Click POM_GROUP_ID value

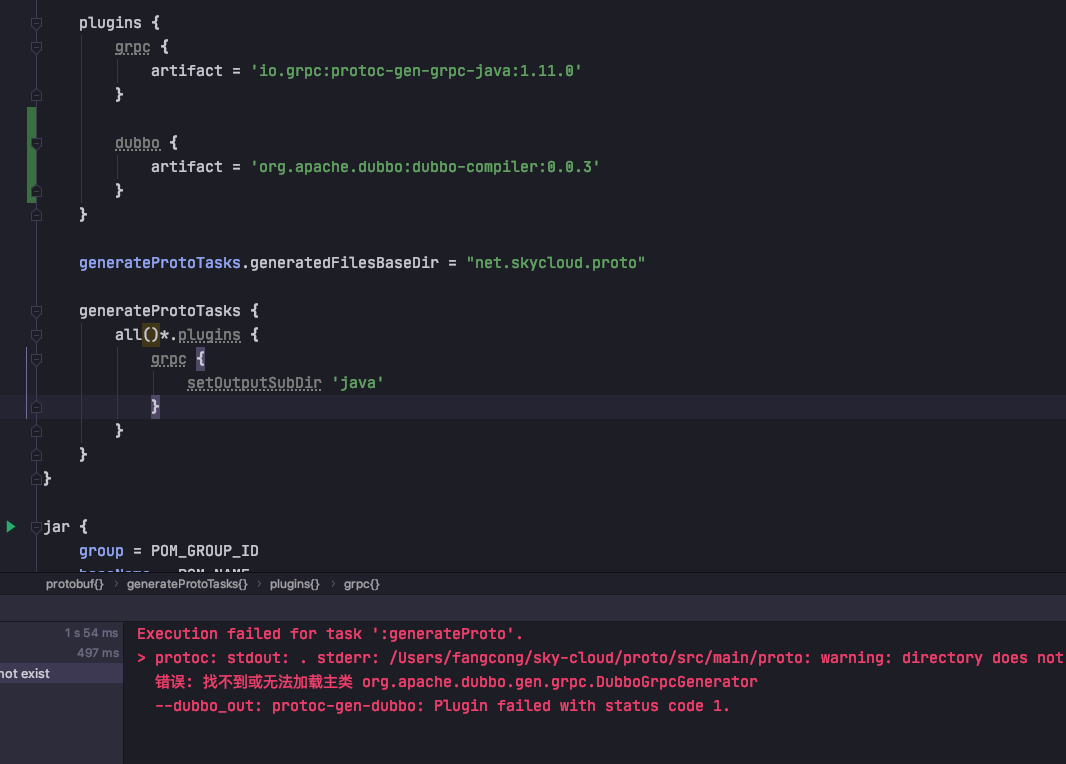[205, 551]
